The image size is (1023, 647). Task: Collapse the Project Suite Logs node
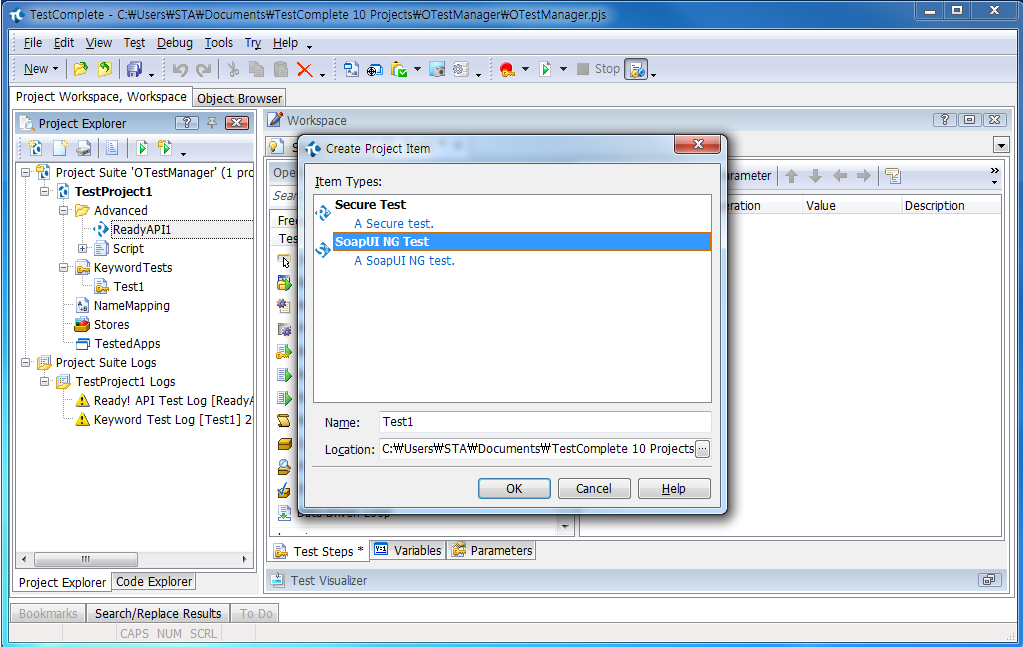pos(25,363)
